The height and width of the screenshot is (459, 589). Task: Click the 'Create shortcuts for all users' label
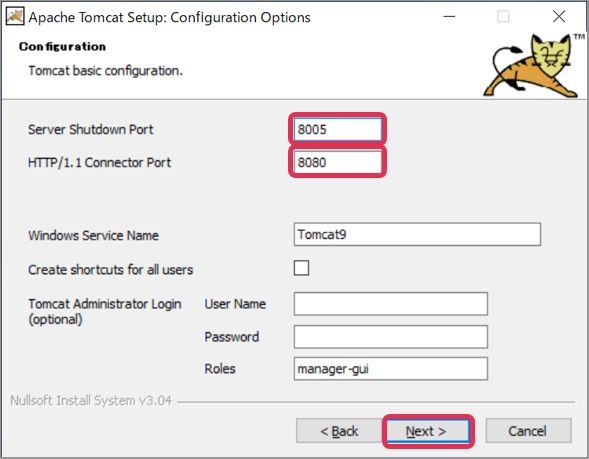coord(110,270)
